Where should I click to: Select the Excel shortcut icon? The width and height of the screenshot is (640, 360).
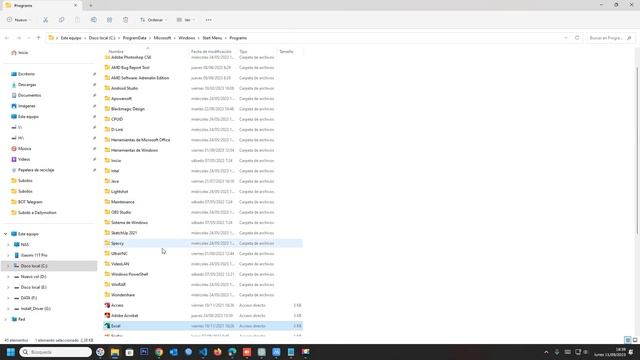point(107,326)
